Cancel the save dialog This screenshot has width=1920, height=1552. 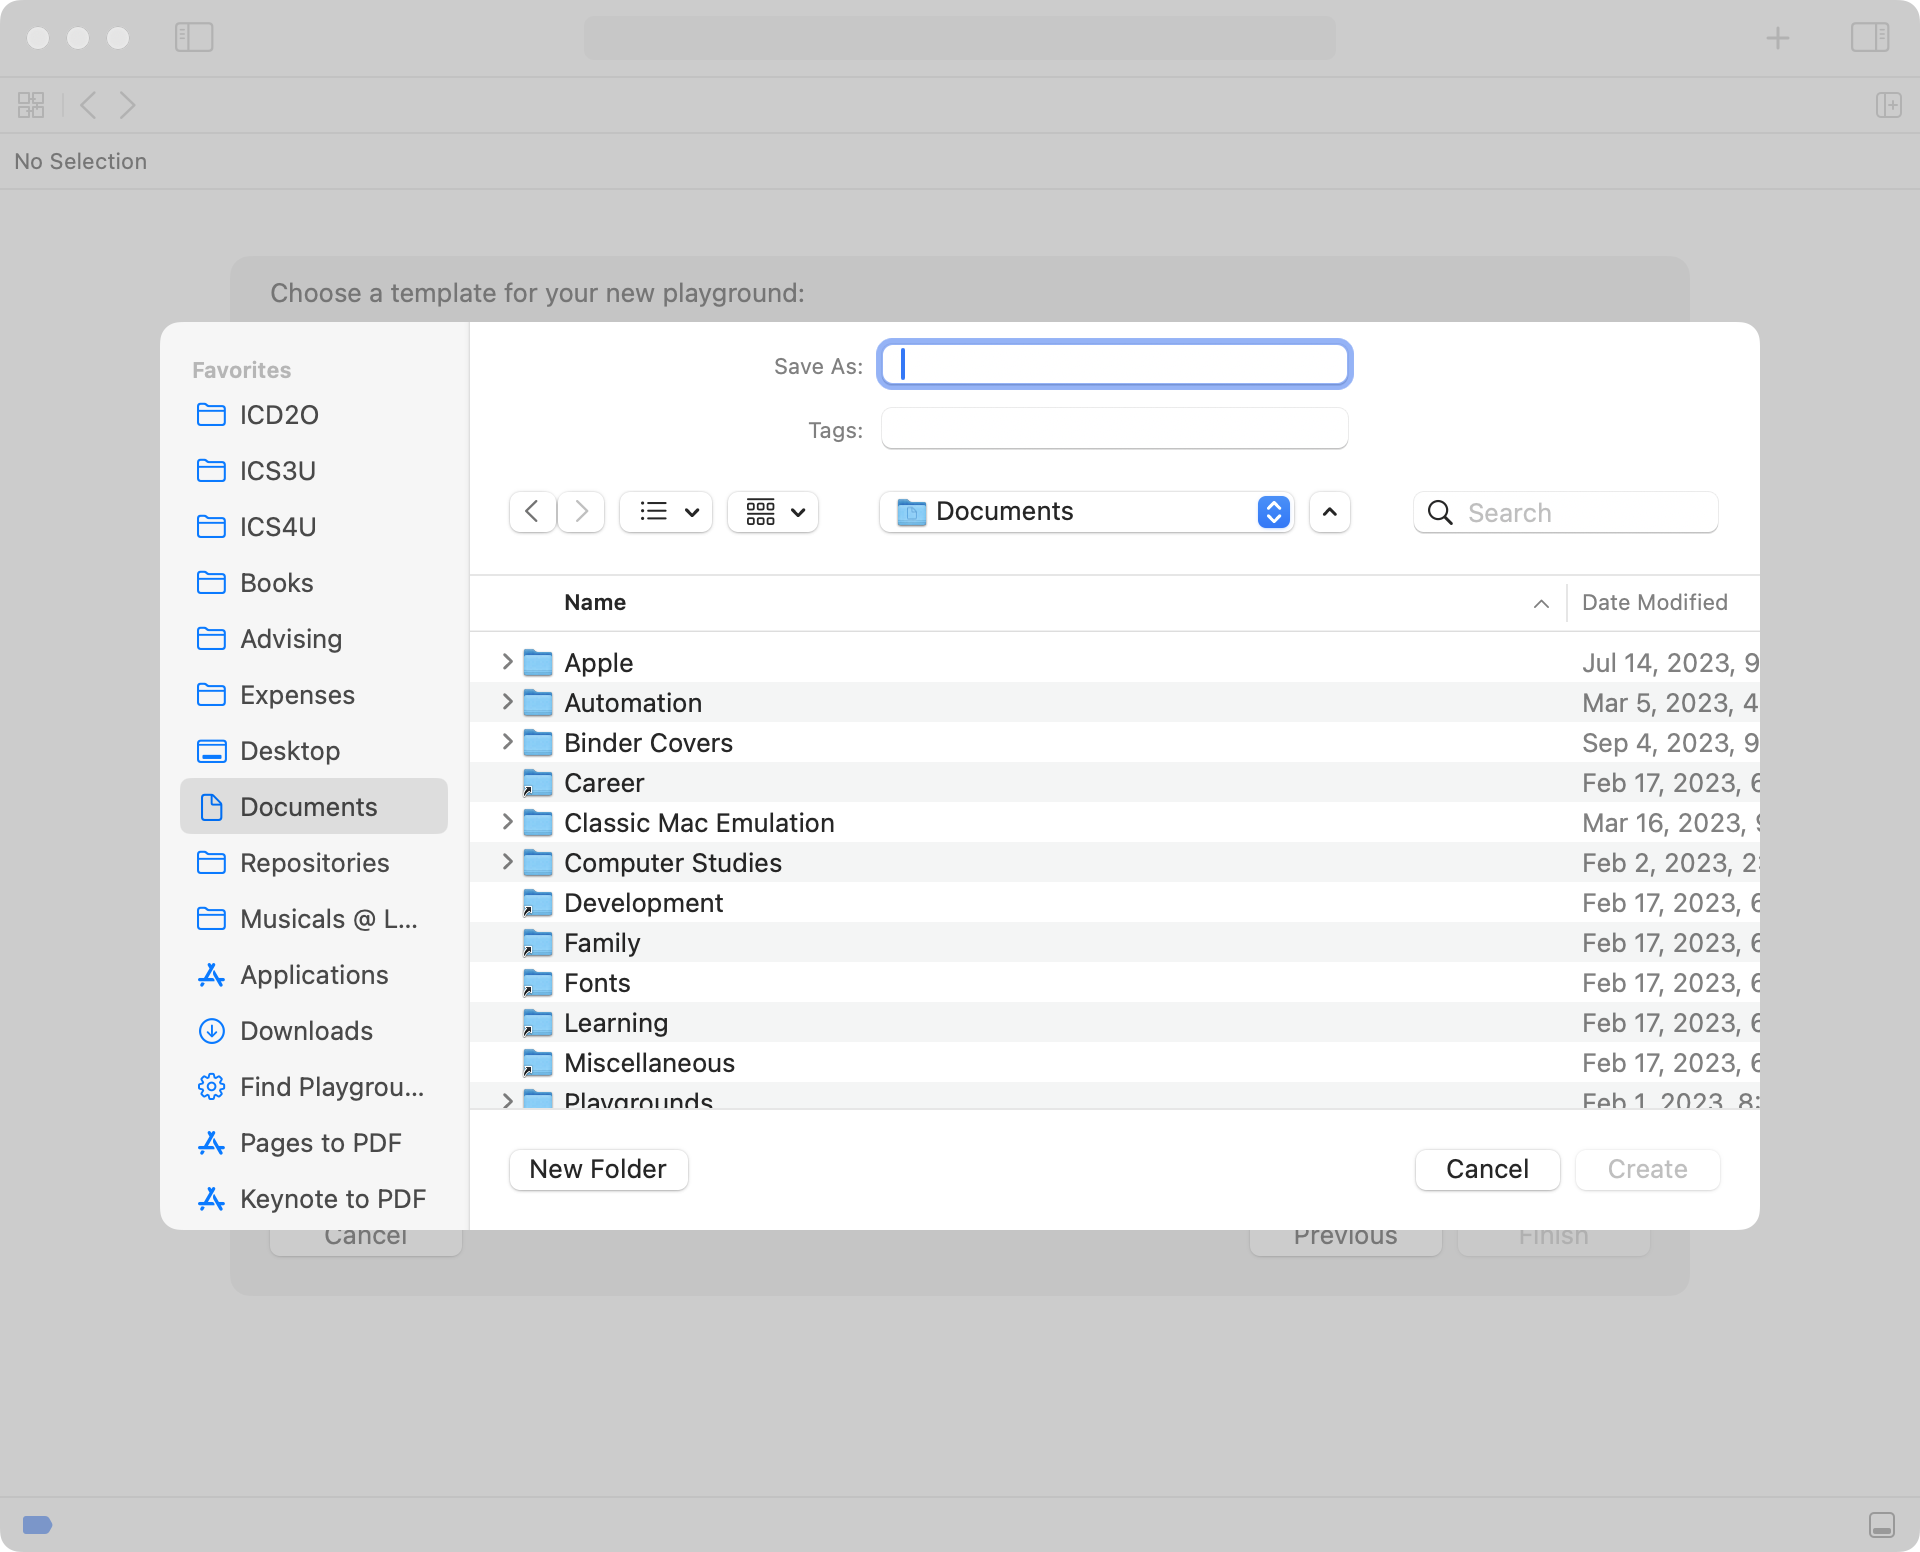click(x=1486, y=1169)
